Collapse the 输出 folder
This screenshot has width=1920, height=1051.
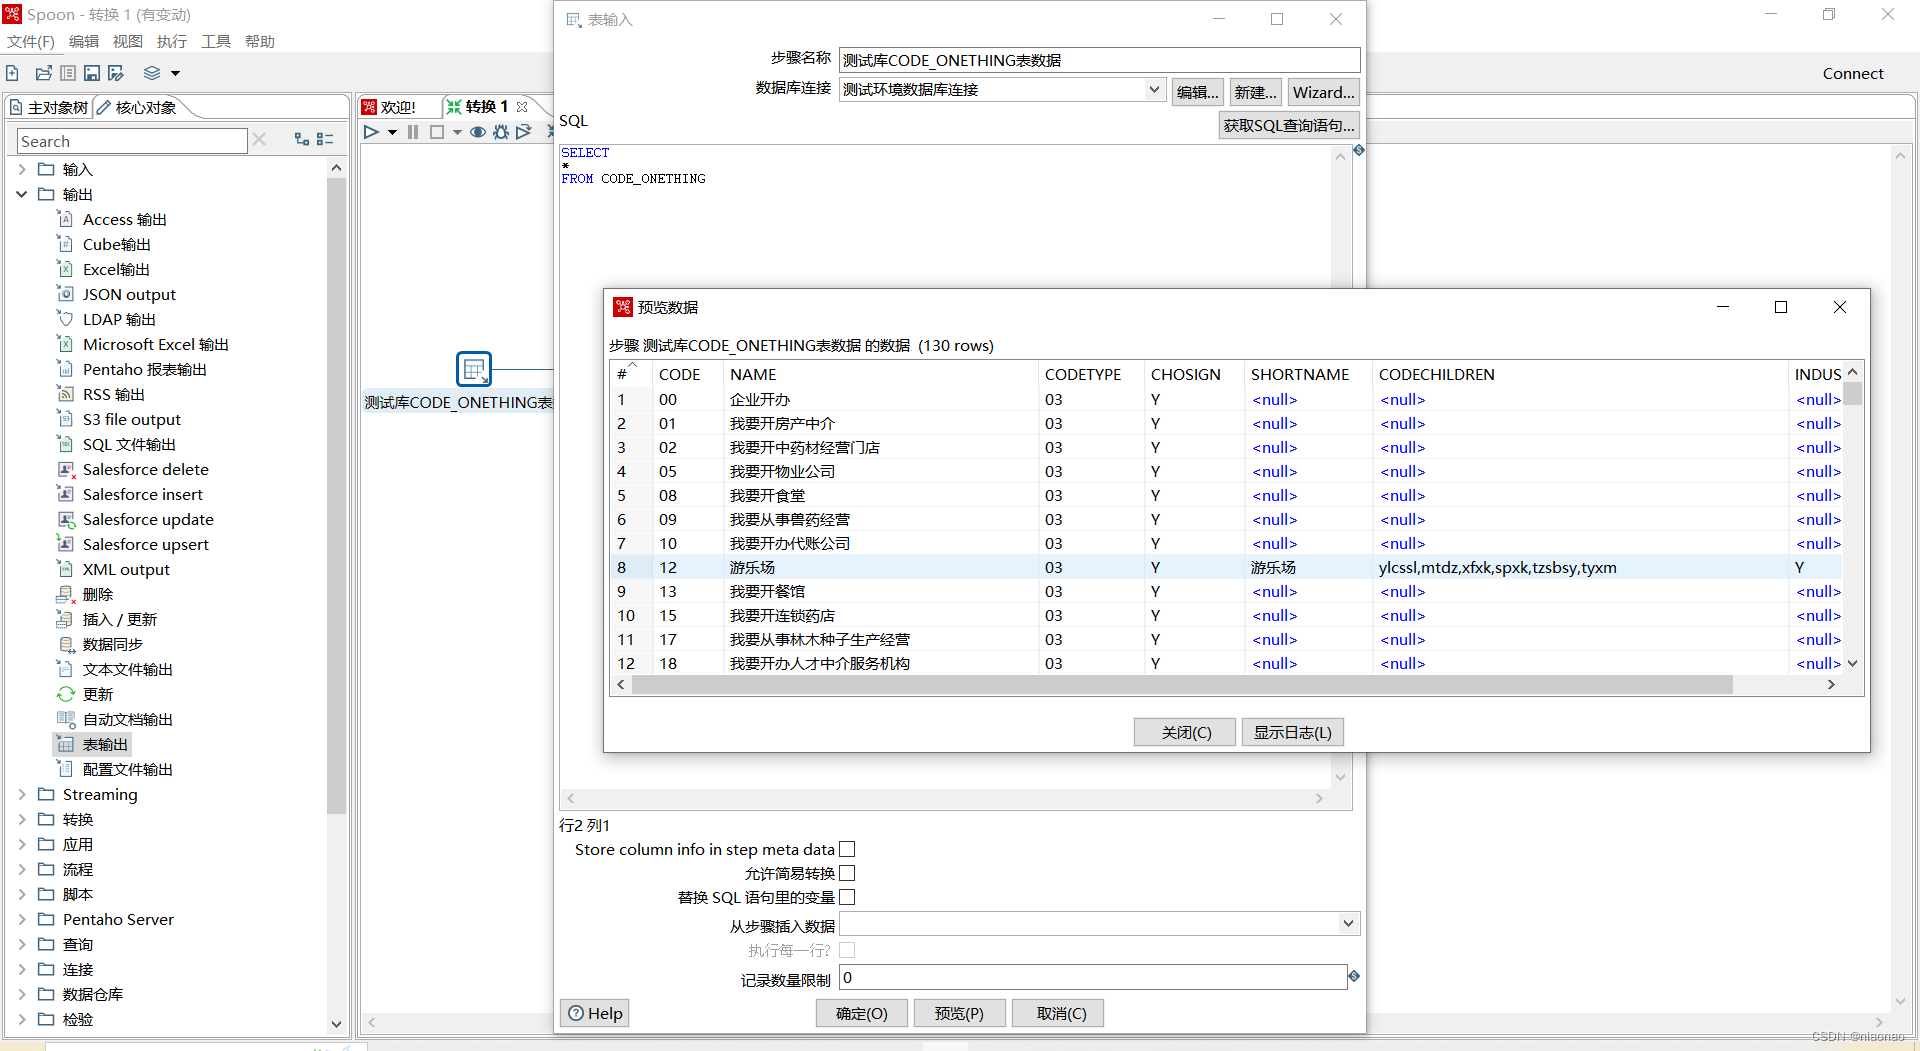[x=22, y=194]
